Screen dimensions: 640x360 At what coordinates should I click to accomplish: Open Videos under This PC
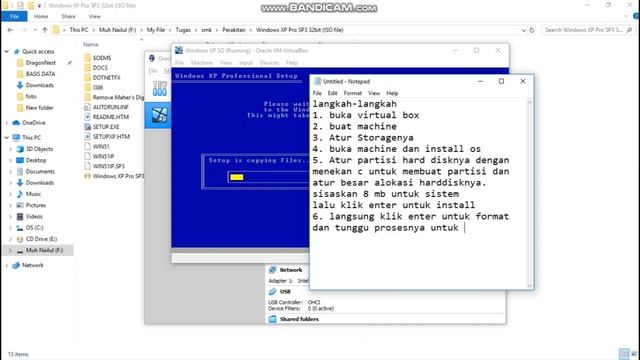(34, 216)
